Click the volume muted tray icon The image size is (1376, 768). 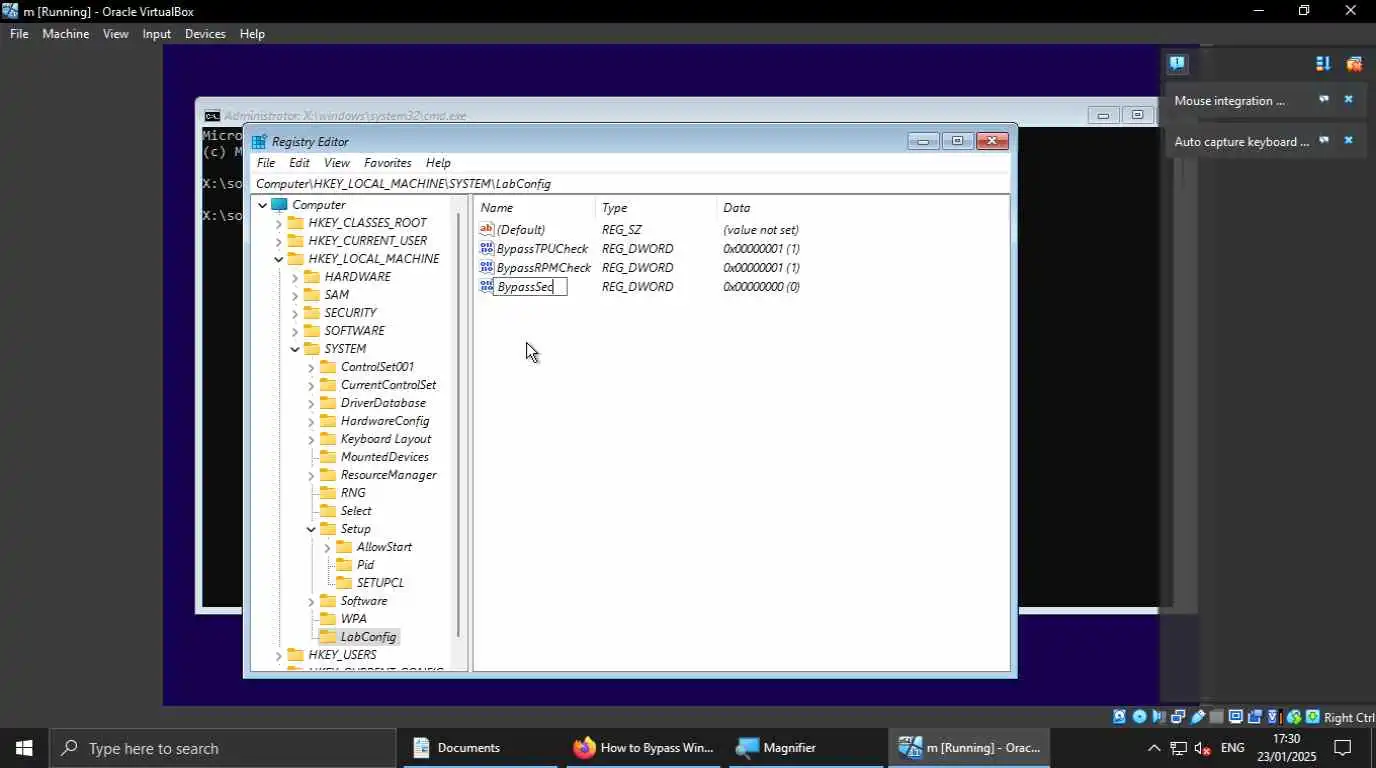click(x=1203, y=748)
